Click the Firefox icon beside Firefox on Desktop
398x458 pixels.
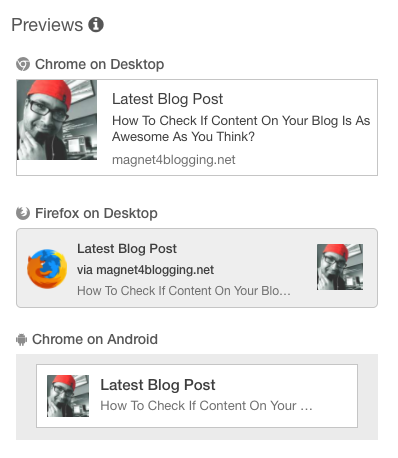pos(23,213)
